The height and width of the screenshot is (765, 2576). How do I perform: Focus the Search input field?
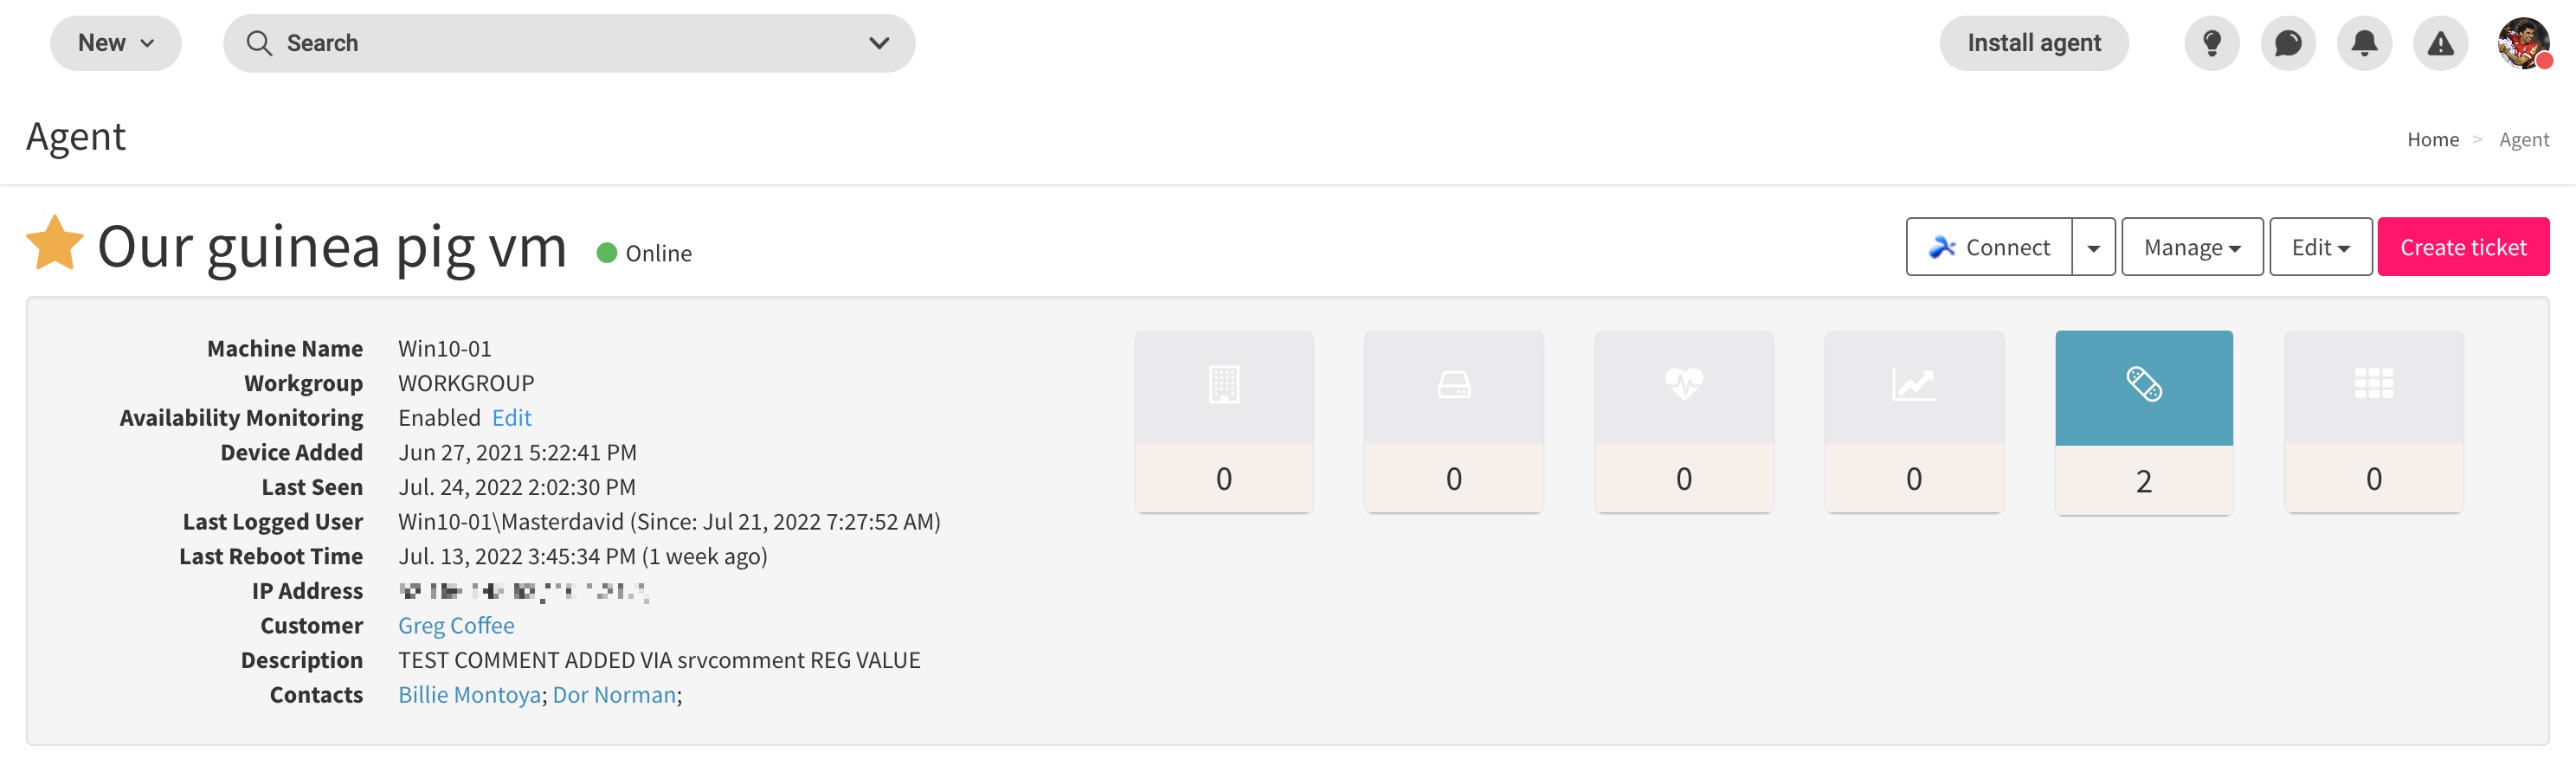click(569, 43)
